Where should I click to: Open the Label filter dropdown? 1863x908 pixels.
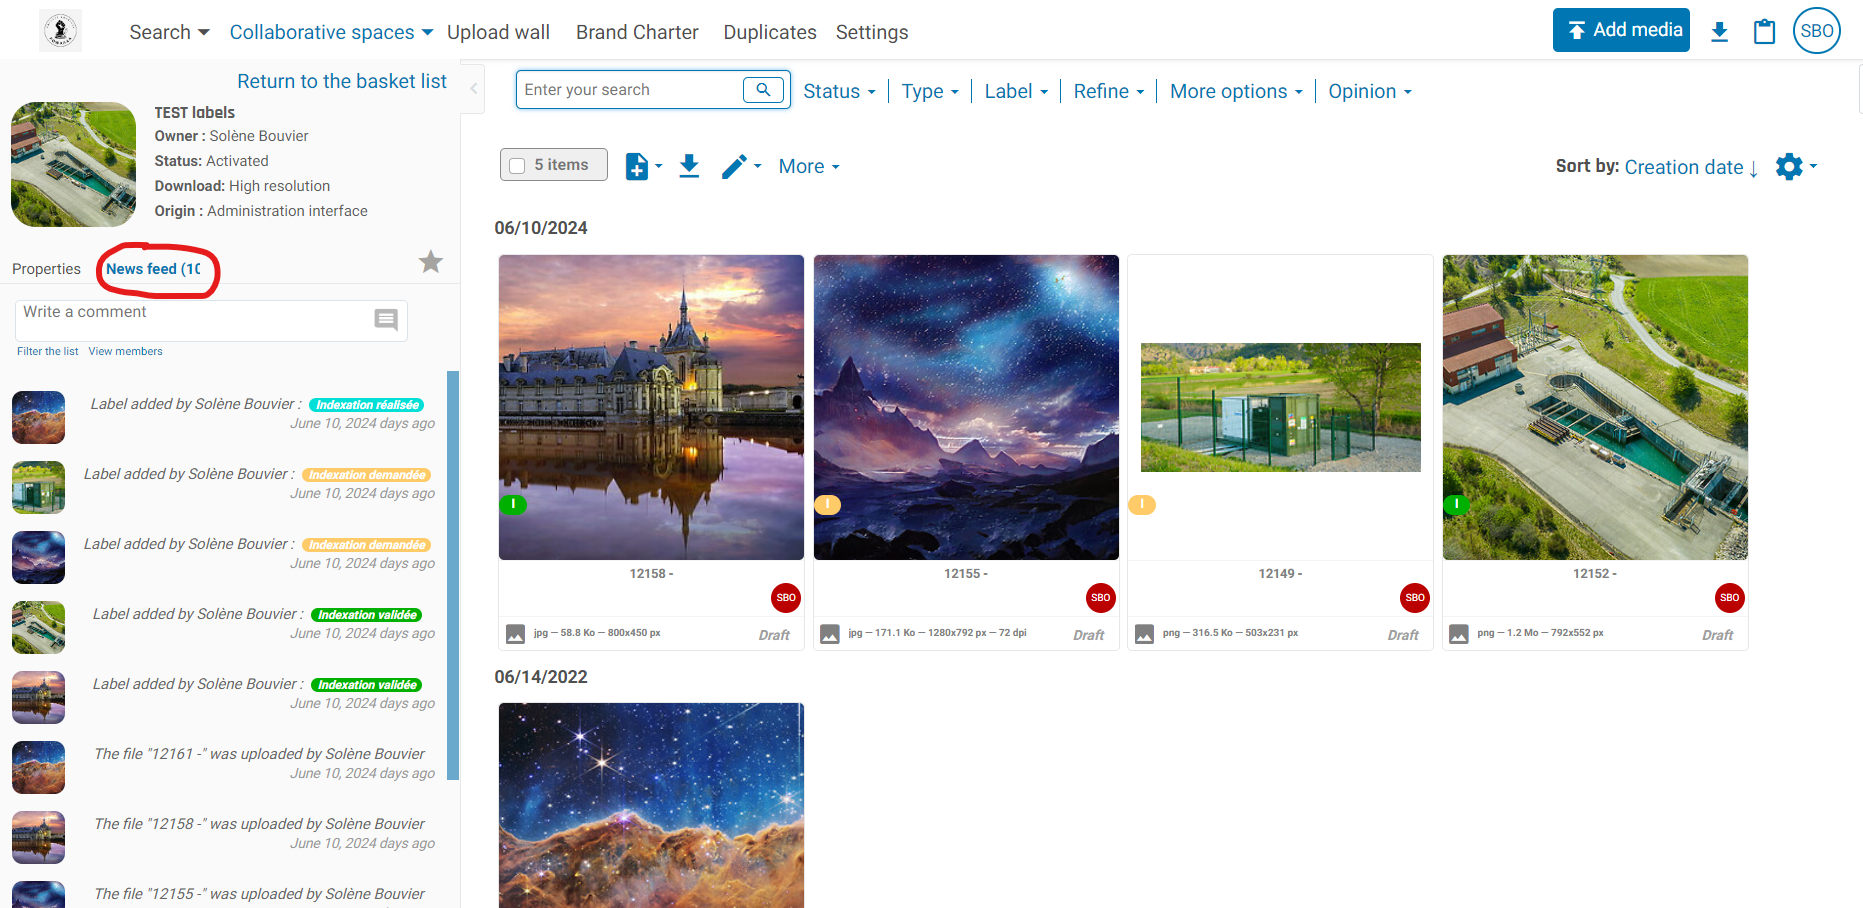1015,92
